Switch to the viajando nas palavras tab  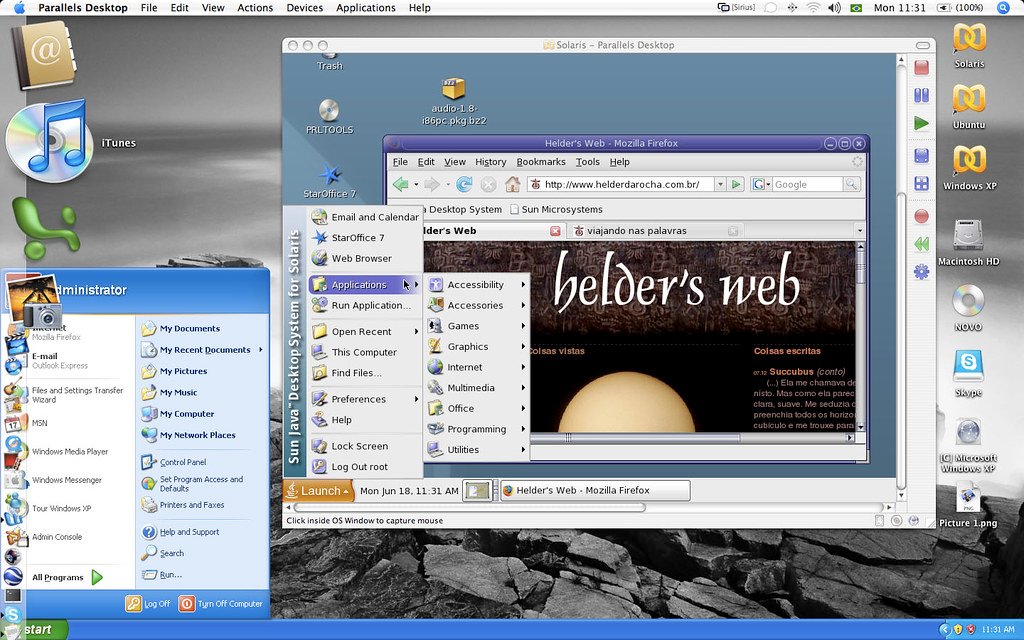[656, 231]
